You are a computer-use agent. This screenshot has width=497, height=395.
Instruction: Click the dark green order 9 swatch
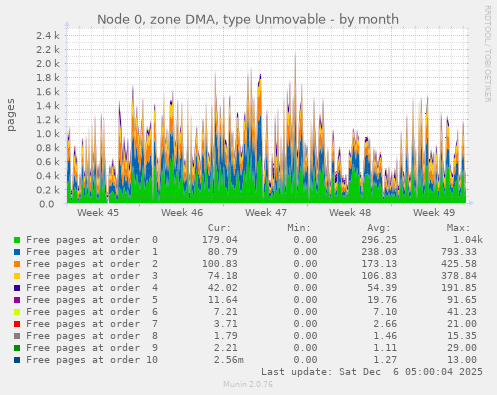pyautogui.click(x=17, y=348)
